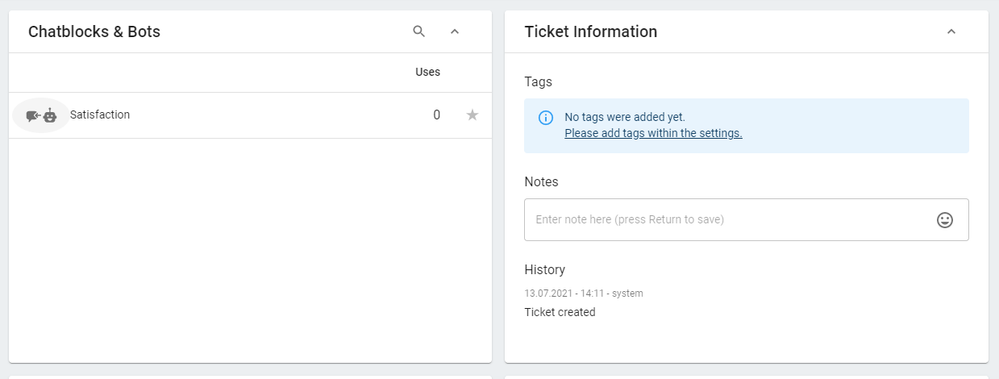Collapse the Chatblocks & Bots panel
Viewport: 999px width, 379px height.
pyautogui.click(x=455, y=31)
